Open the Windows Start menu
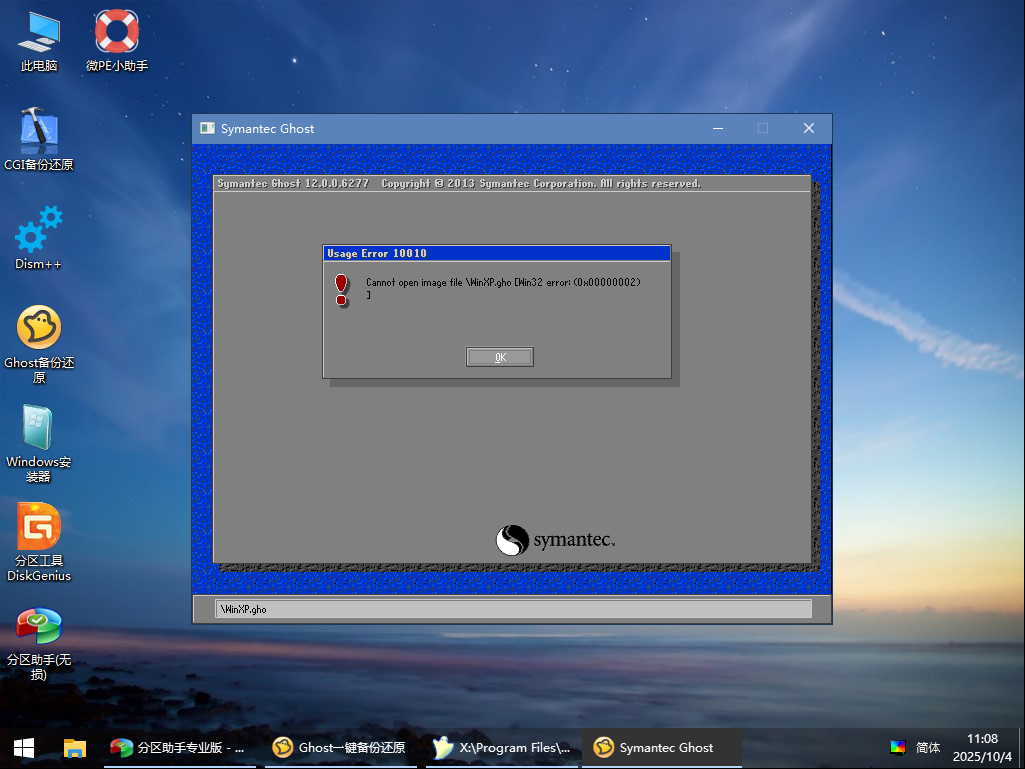 [24, 747]
